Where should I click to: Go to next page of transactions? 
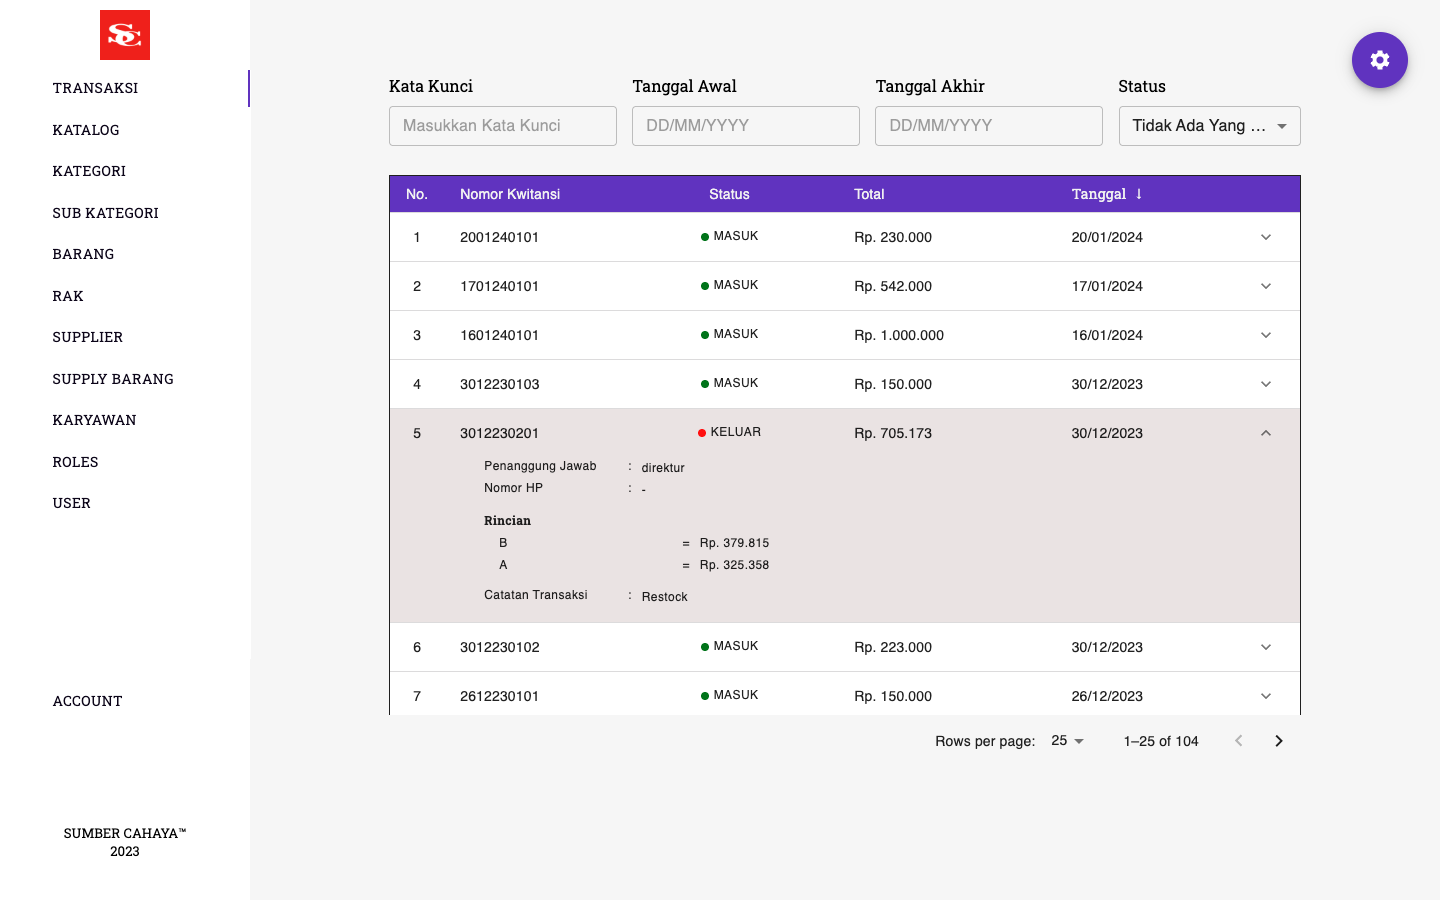[1278, 741]
